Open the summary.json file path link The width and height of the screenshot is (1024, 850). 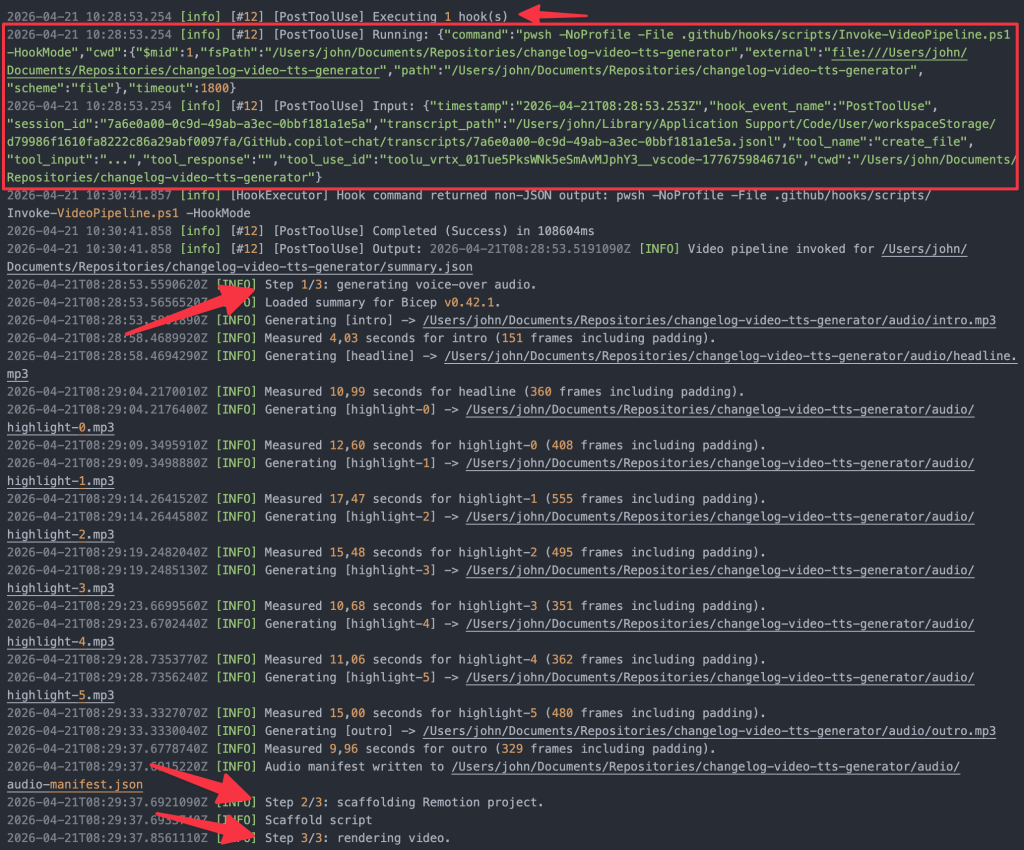tap(240, 266)
